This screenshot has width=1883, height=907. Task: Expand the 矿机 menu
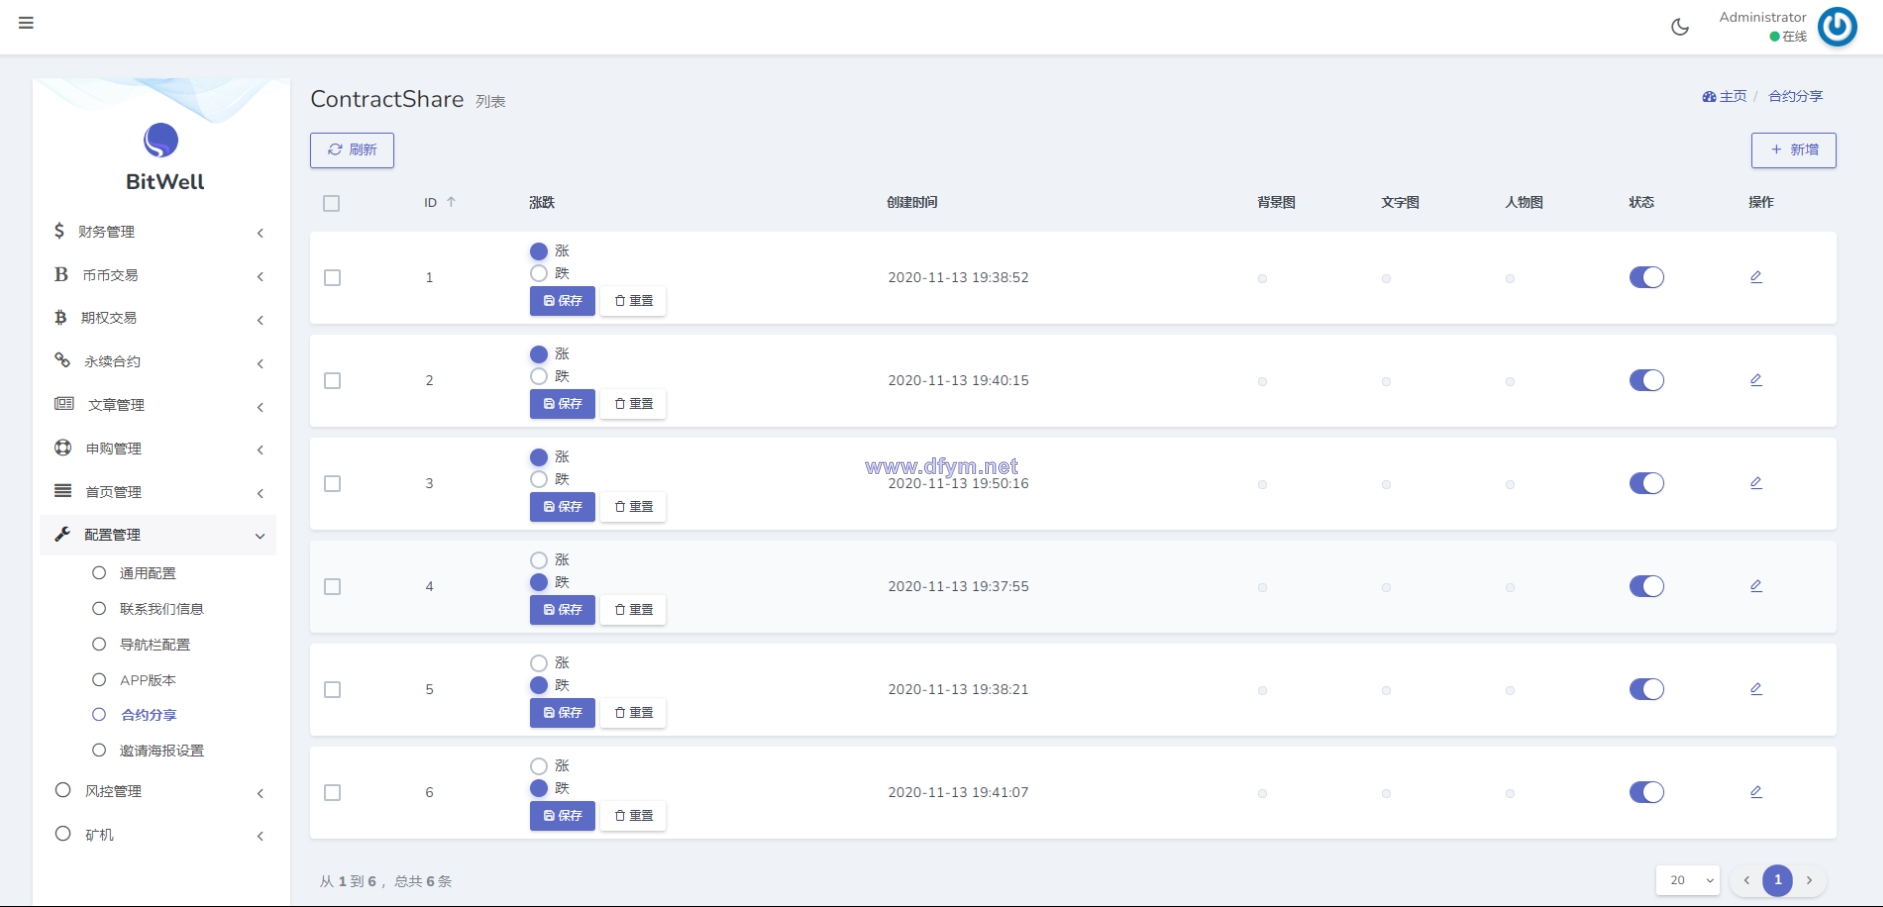click(x=160, y=834)
